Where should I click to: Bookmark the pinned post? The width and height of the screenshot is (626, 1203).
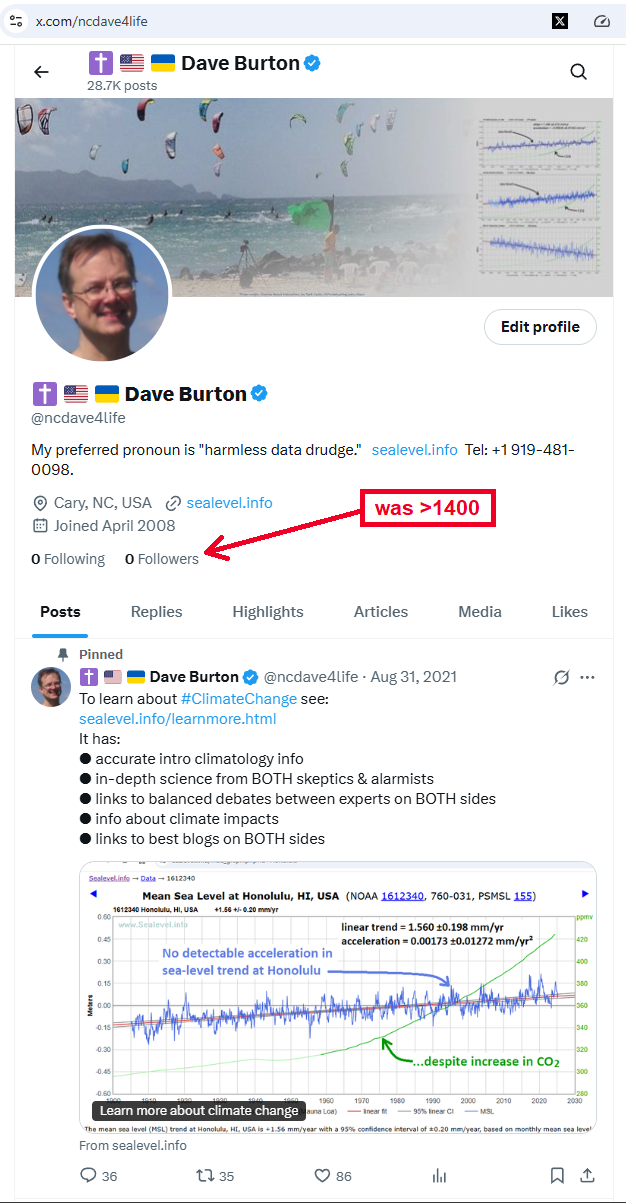[558, 1175]
